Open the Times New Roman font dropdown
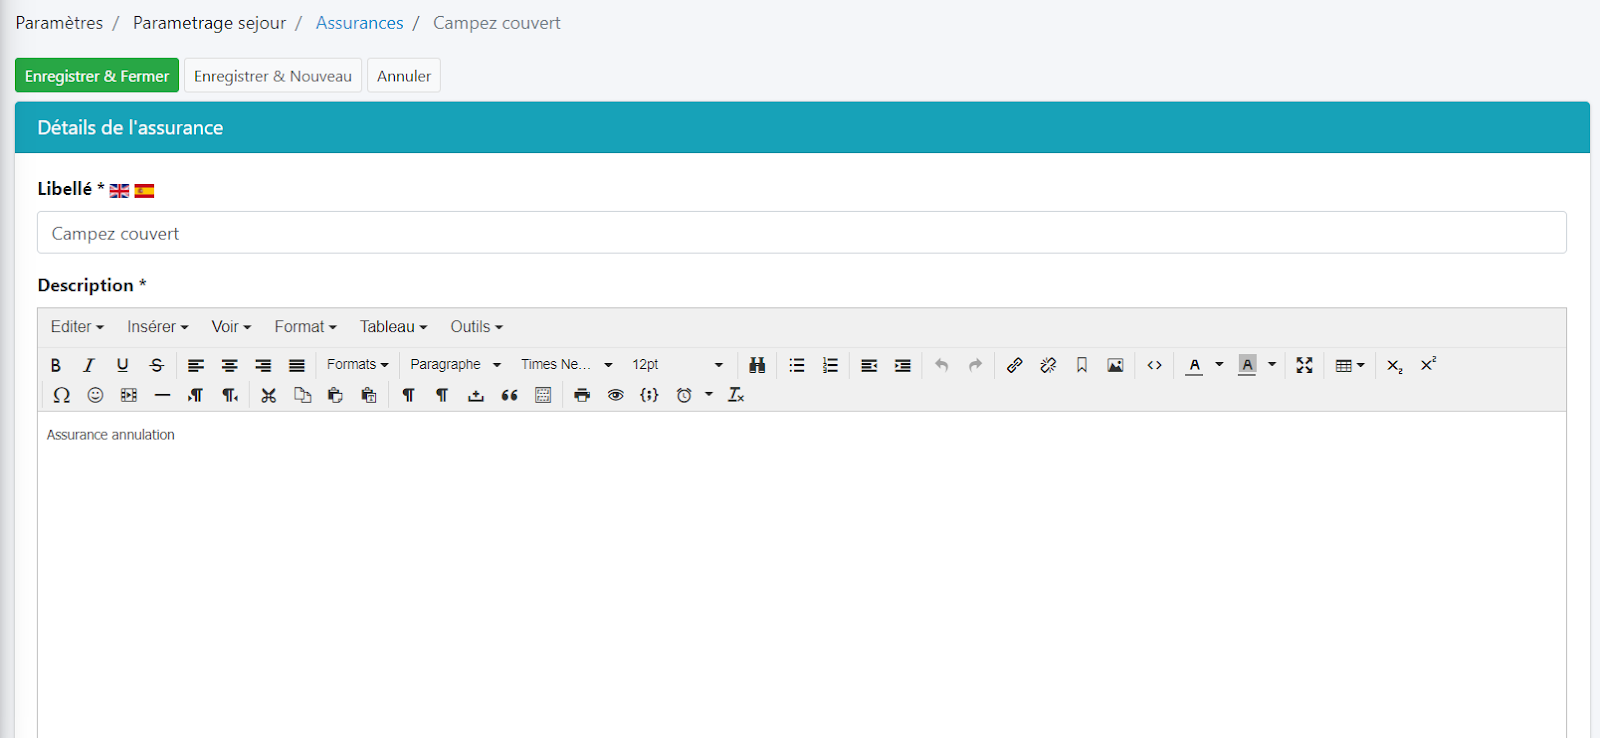Screen dimensions: 1600x738 [x=566, y=365]
